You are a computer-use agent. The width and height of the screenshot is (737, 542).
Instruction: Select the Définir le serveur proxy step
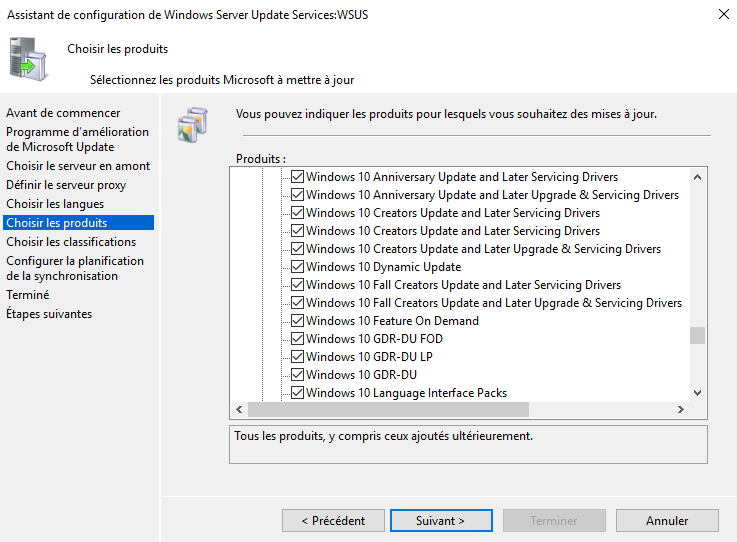point(66,185)
